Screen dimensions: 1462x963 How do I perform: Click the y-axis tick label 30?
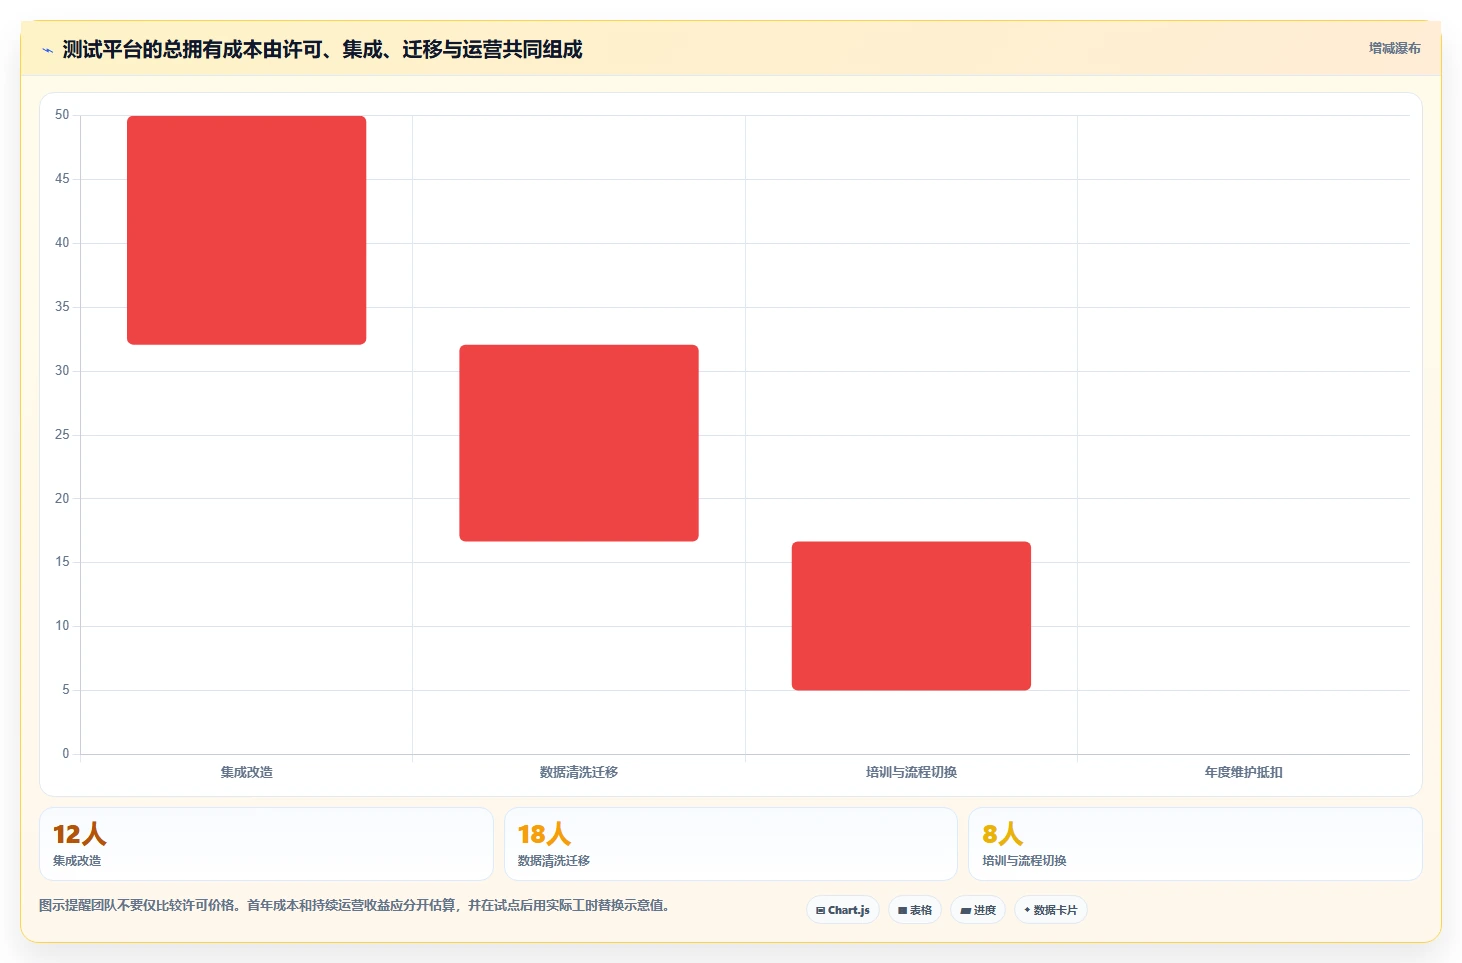coord(62,371)
